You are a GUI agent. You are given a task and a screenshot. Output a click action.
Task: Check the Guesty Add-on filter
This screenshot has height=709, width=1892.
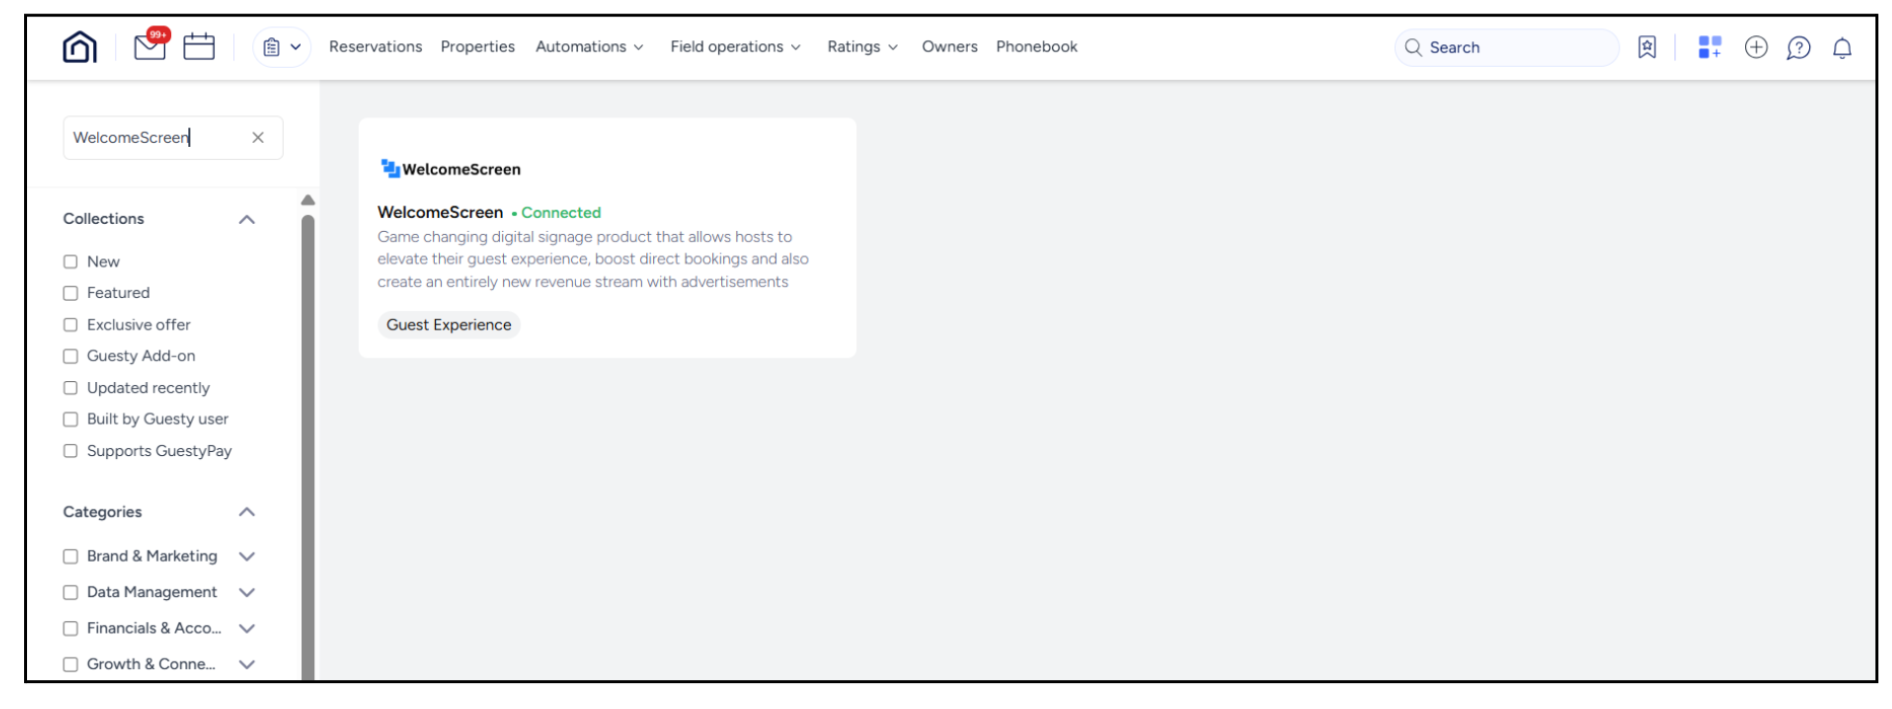pos(71,356)
